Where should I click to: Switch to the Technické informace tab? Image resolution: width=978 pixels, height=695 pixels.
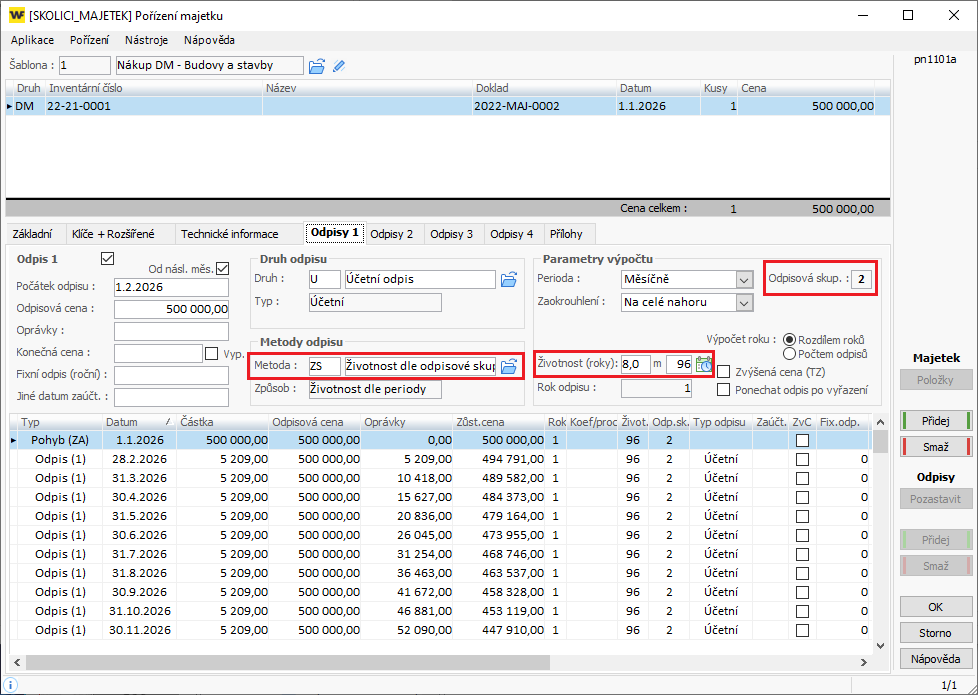229,234
